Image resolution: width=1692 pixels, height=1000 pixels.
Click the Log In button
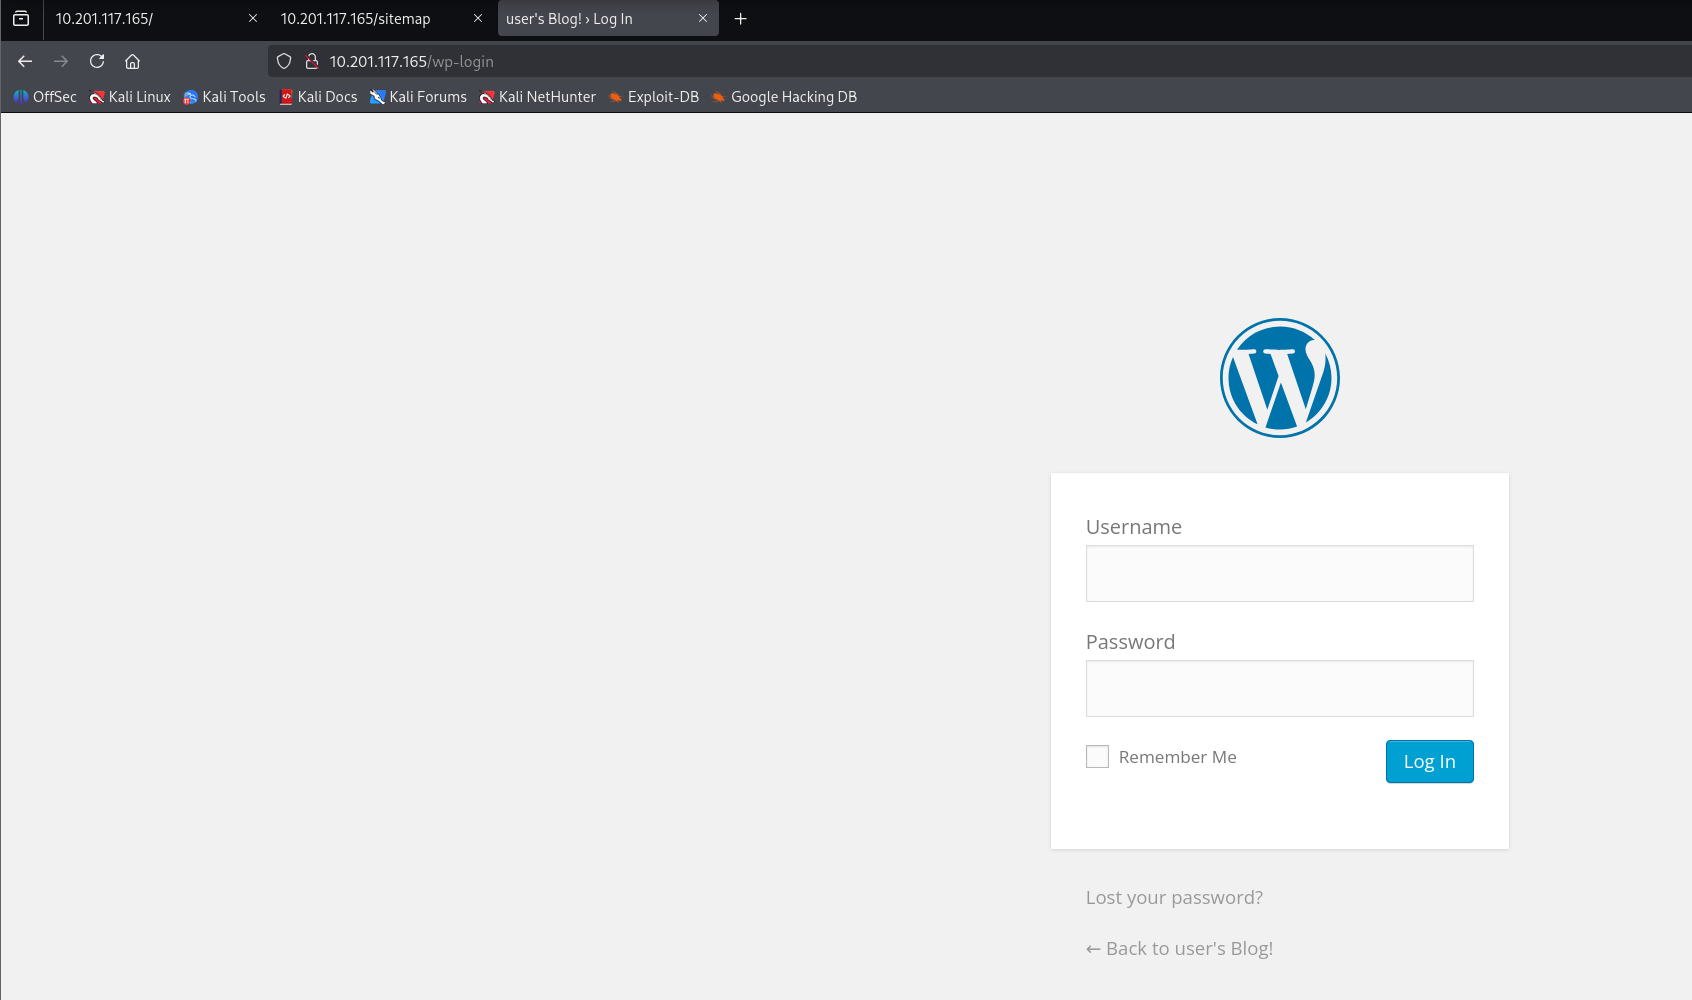(x=1430, y=761)
